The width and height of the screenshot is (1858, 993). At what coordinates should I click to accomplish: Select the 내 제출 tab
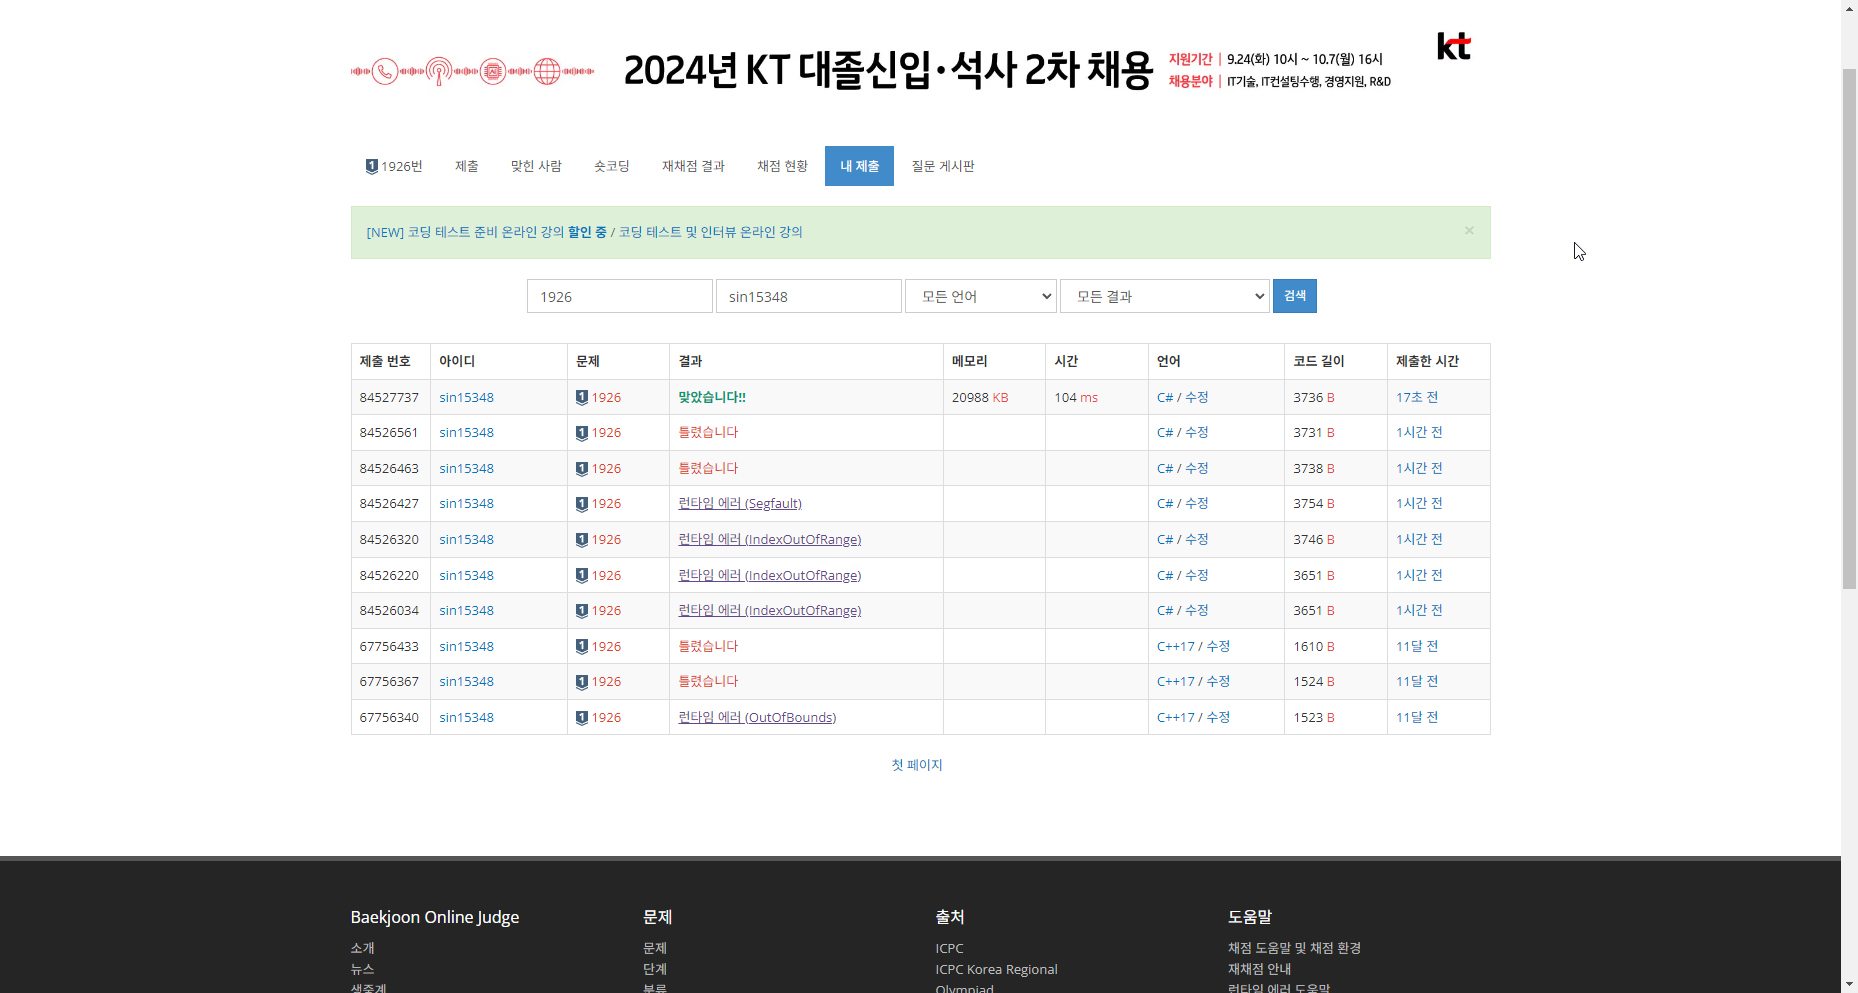coord(859,166)
